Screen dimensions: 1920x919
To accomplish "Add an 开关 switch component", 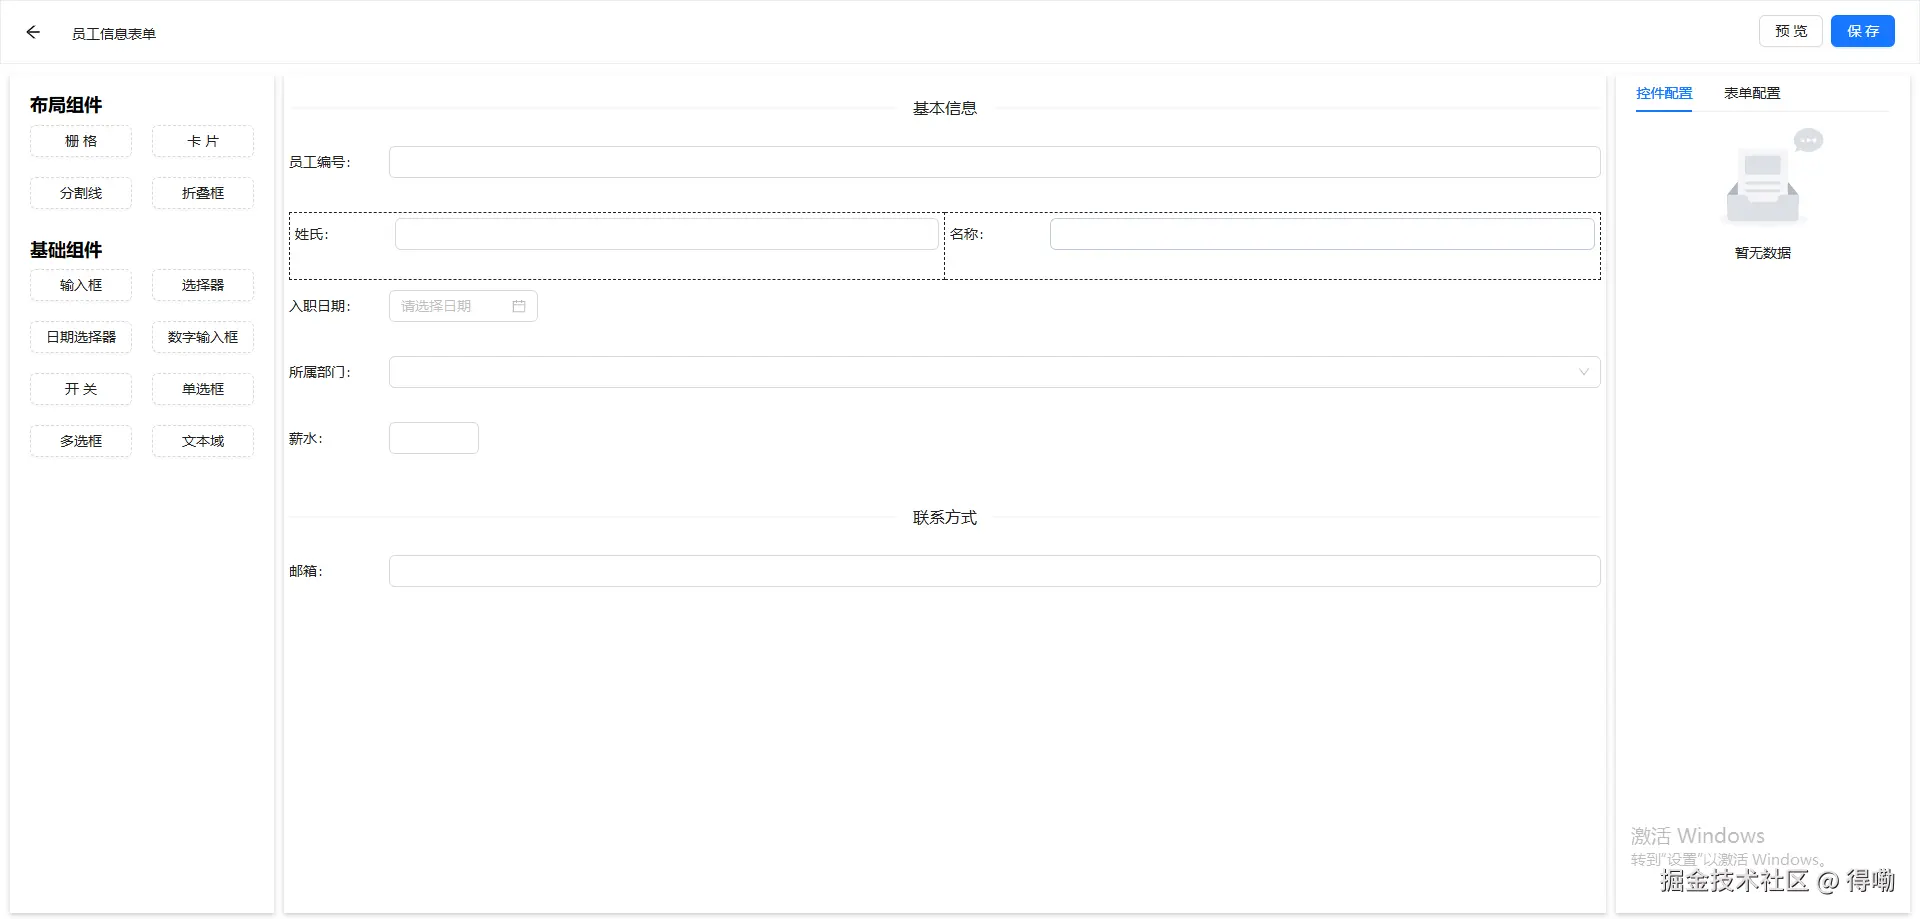I will pyautogui.click(x=81, y=389).
